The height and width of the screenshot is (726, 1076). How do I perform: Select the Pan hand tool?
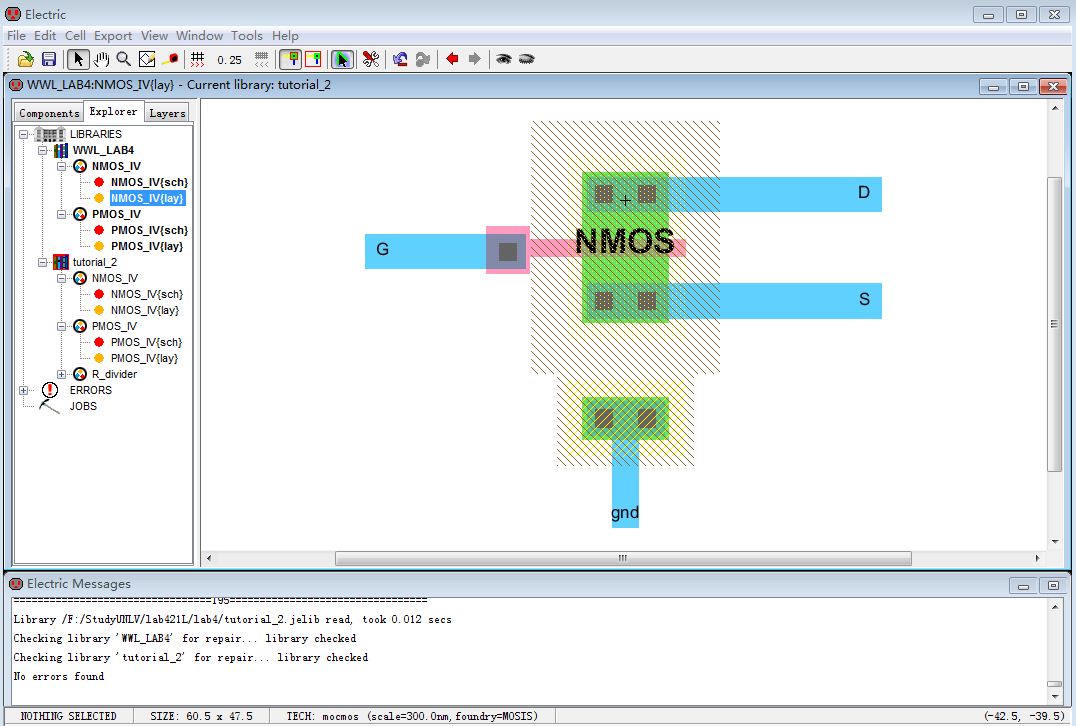101,59
